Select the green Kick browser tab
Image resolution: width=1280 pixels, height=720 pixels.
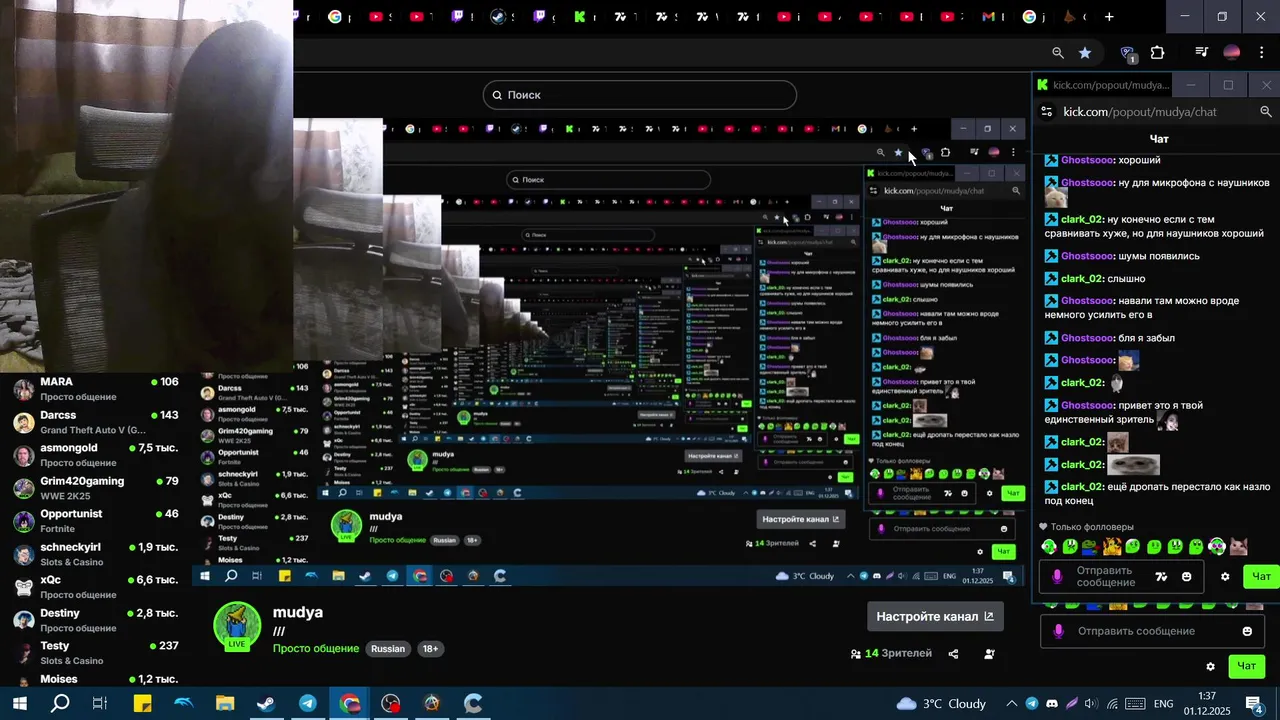click(x=581, y=16)
